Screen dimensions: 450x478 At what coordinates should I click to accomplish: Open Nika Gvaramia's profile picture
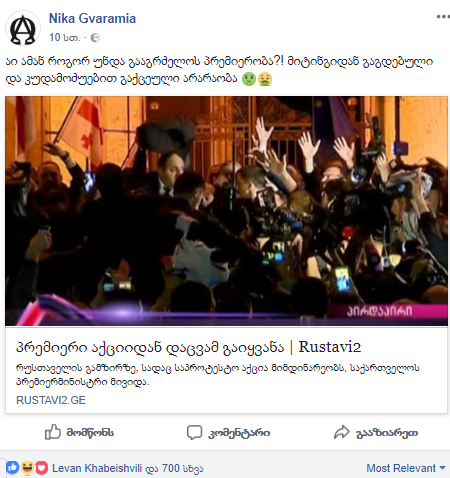click(23, 28)
